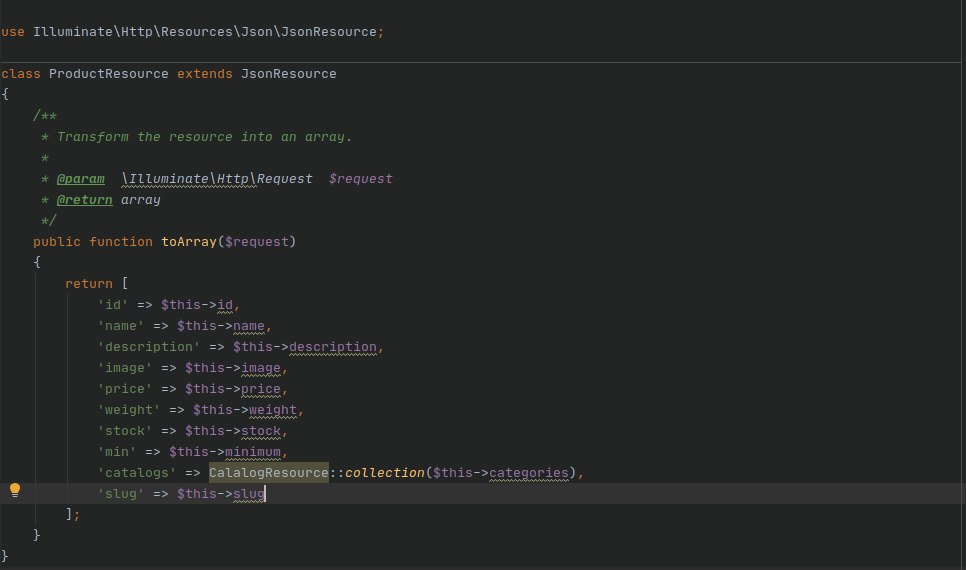Place cursor on 'slug' property after $this->
Viewport: 966px width, 570px height.
click(249, 494)
